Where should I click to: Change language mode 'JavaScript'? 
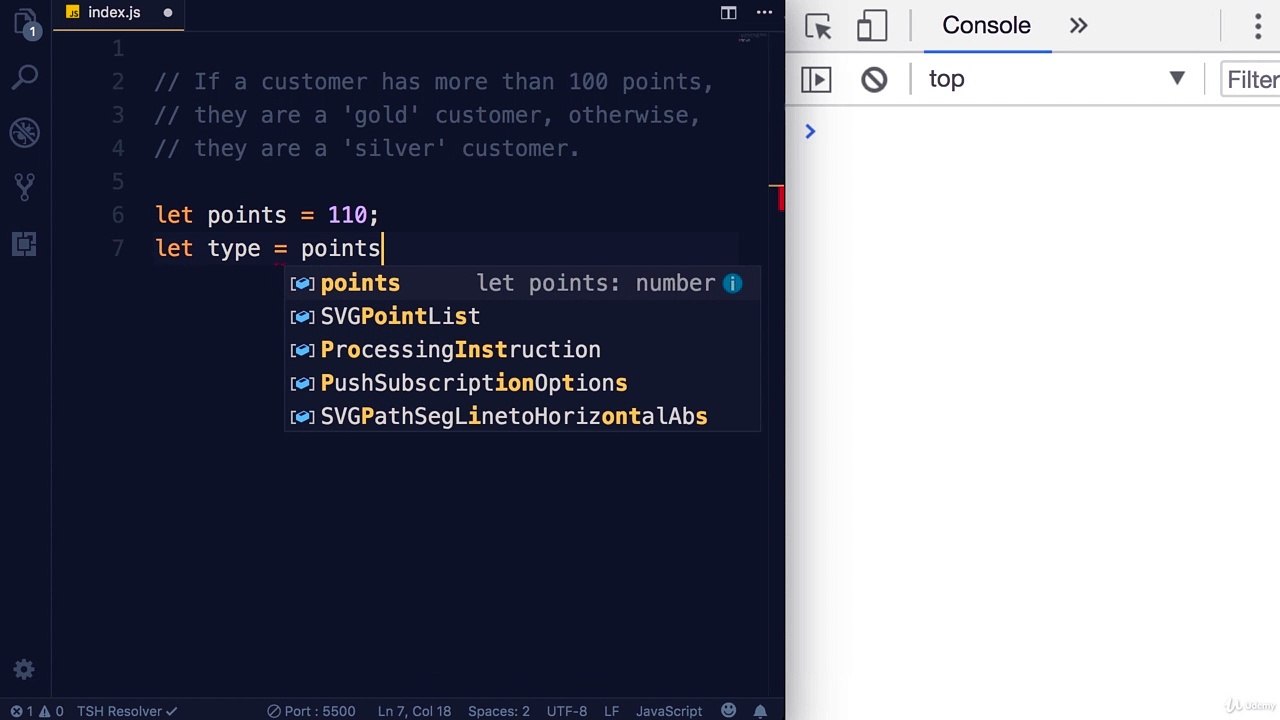point(669,711)
